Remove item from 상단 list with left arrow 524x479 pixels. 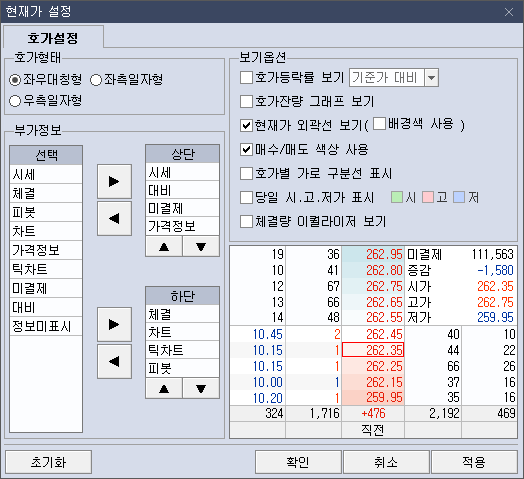(114, 219)
